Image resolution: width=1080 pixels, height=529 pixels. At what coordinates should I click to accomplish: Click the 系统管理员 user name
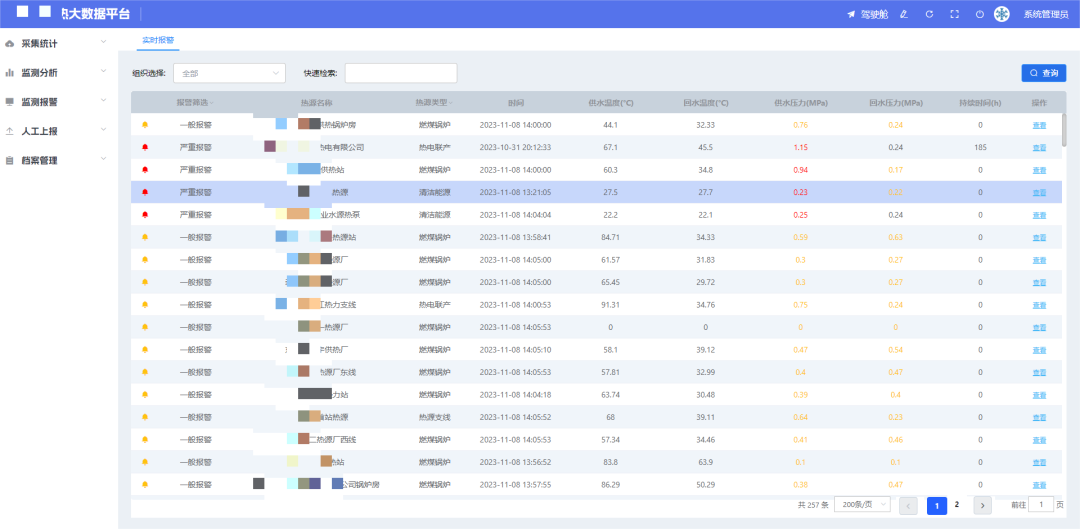(x=1046, y=14)
